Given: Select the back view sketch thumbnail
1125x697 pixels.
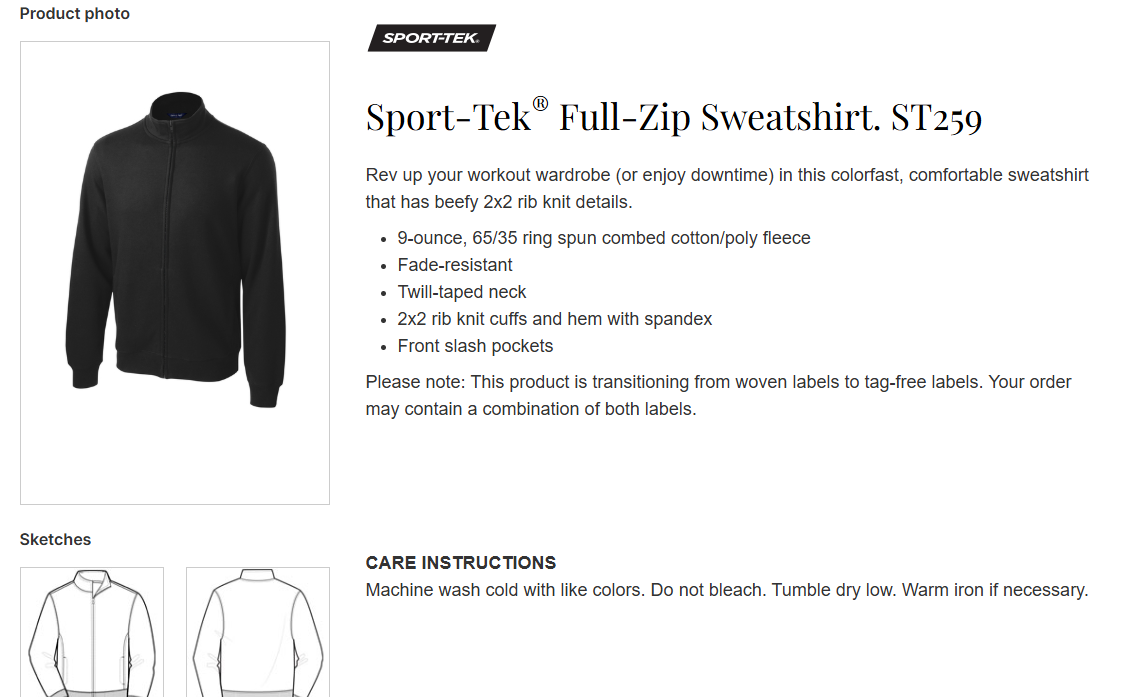Looking at the screenshot, I should coord(257,632).
